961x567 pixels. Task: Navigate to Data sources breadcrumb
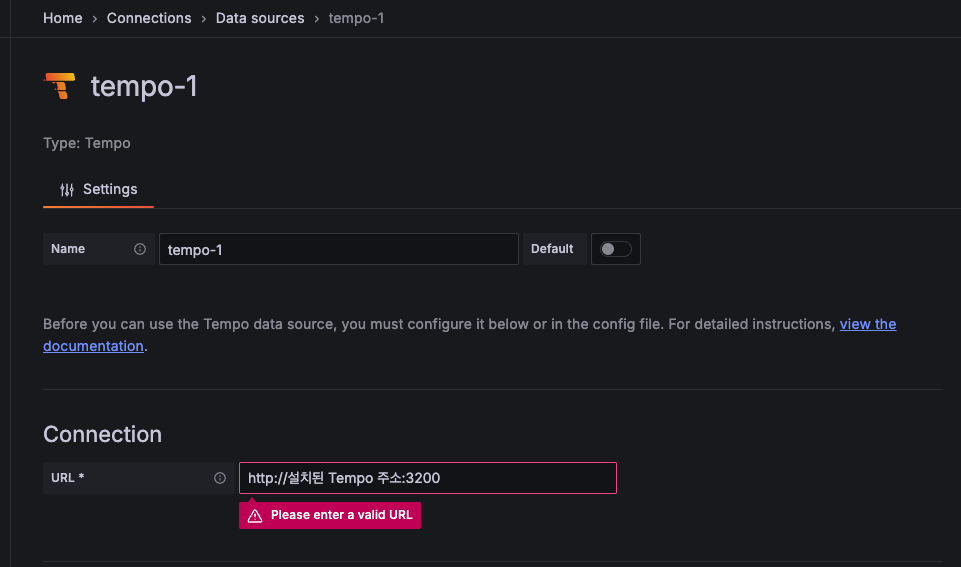coord(260,18)
